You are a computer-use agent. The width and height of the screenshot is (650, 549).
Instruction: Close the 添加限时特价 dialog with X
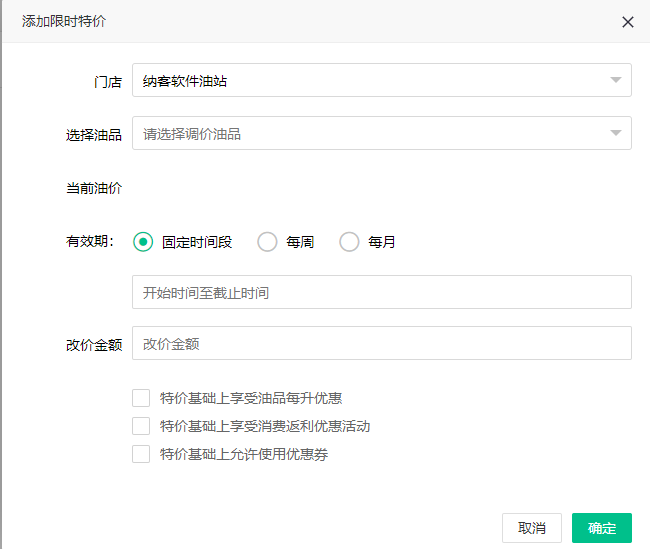(628, 22)
